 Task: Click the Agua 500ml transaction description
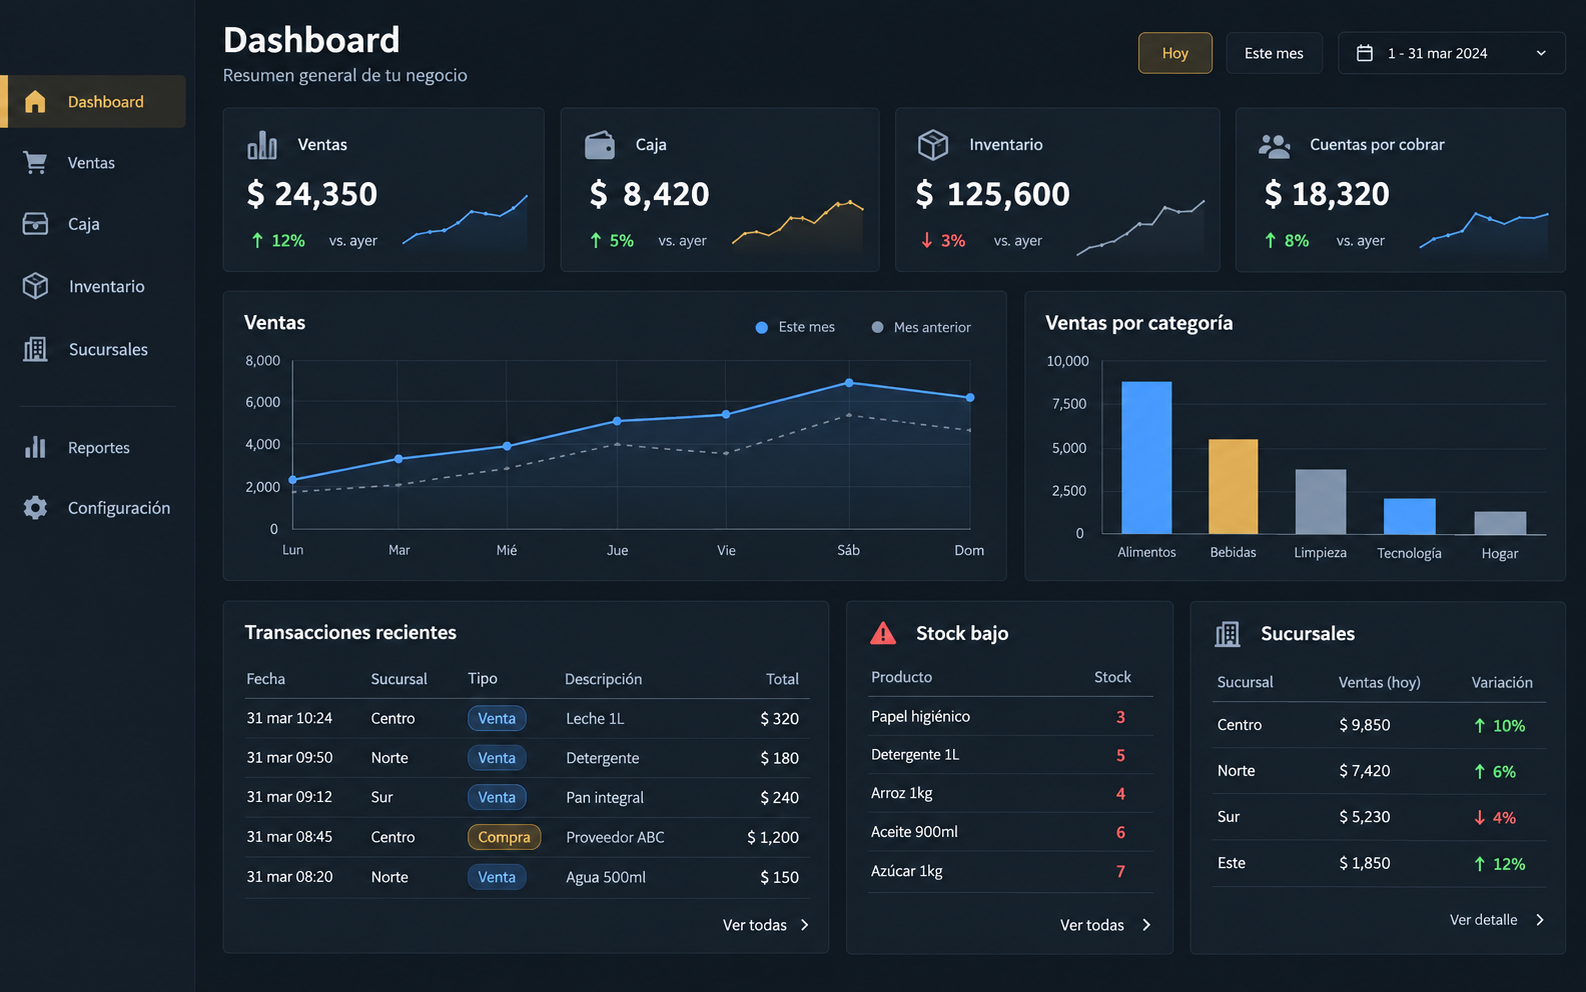[x=606, y=877]
